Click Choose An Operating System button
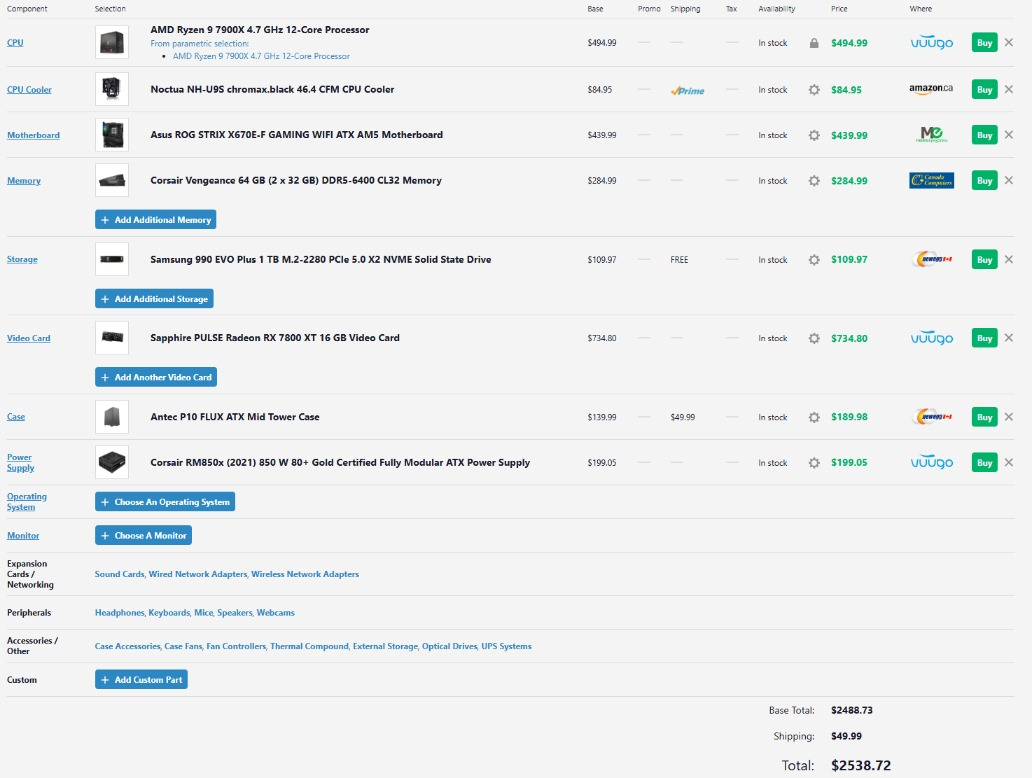The height and width of the screenshot is (778, 1032). click(165, 502)
